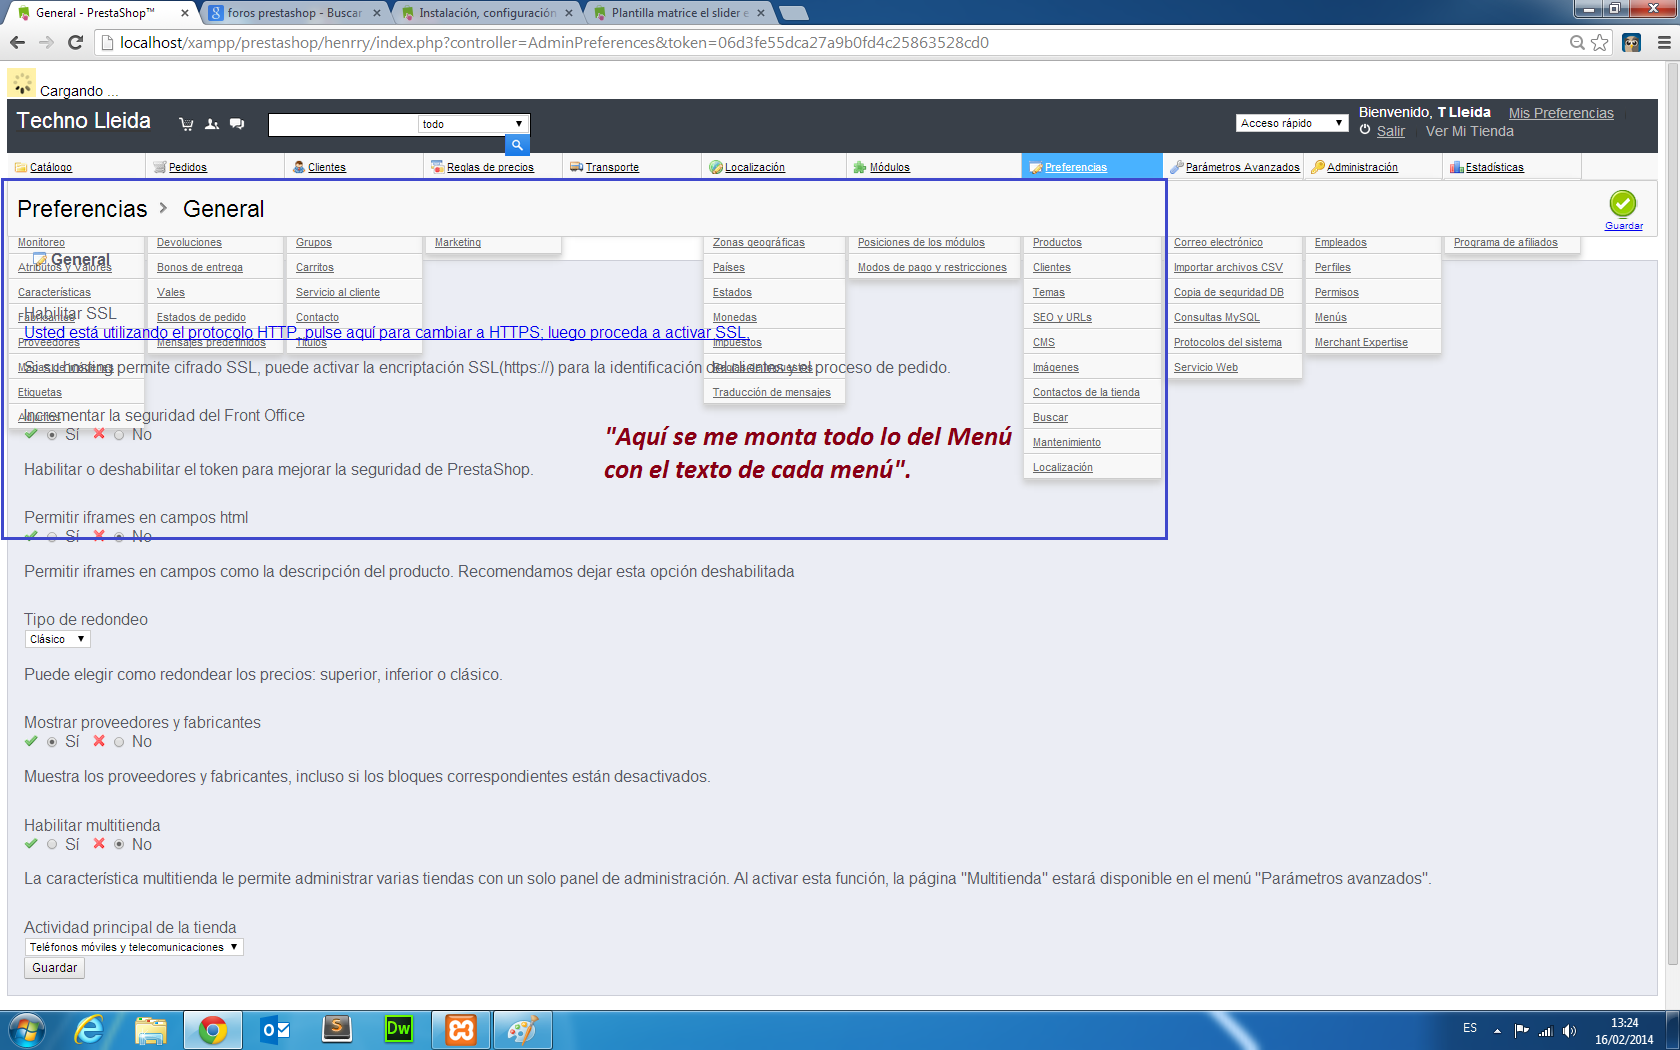Click the blue search magnifier button
Screen dimensions: 1680x1050
coord(517,145)
